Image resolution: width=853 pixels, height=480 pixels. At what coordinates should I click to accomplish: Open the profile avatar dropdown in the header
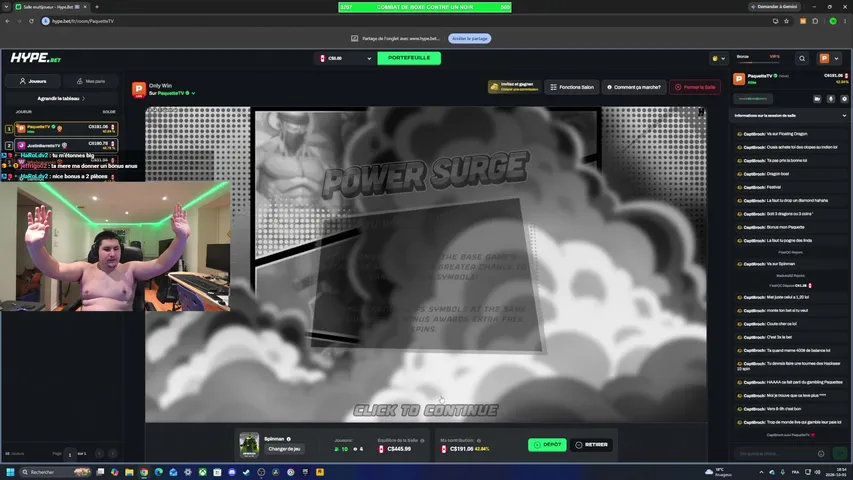(x=830, y=58)
